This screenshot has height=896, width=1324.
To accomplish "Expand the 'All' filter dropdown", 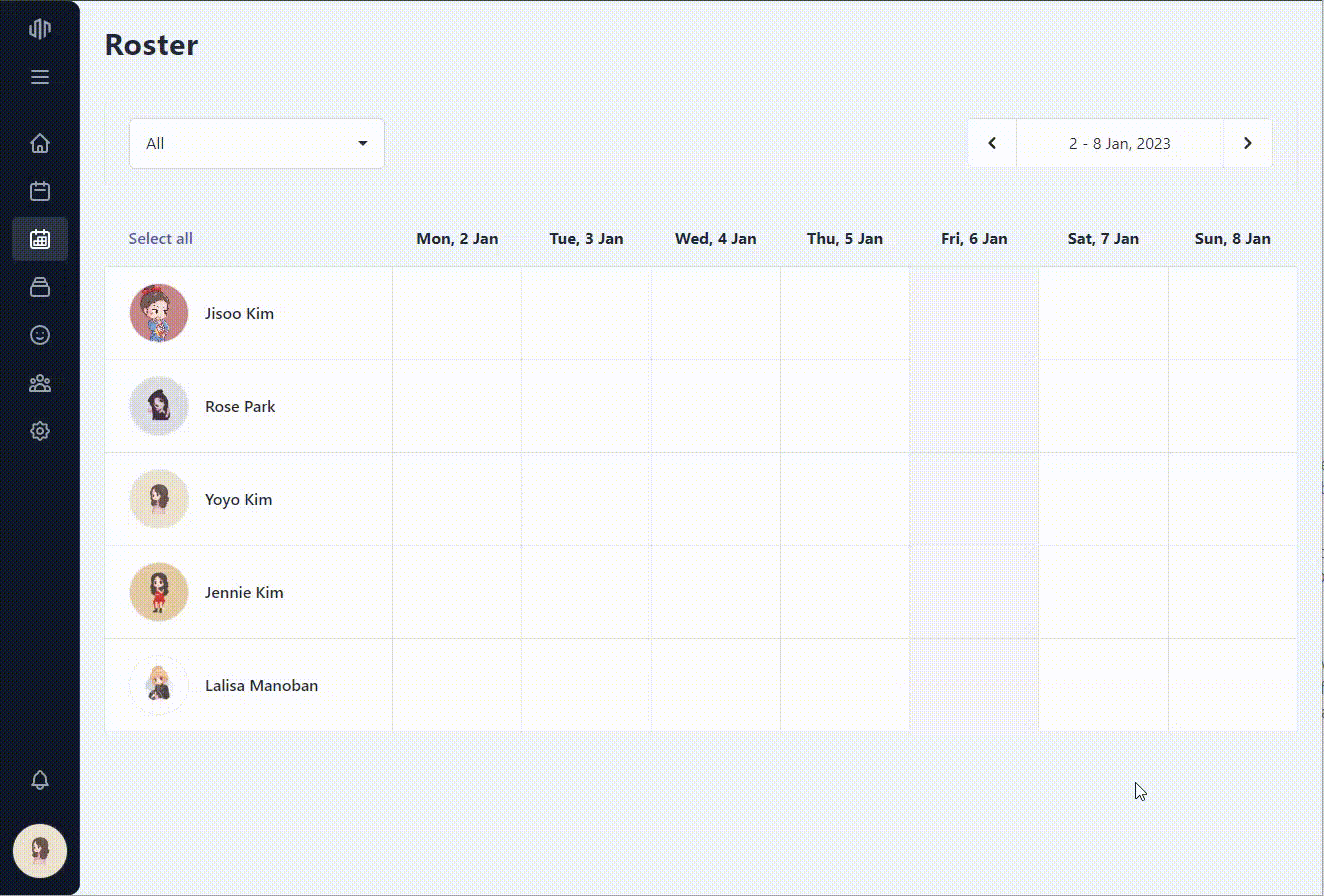I will coord(257,143).
